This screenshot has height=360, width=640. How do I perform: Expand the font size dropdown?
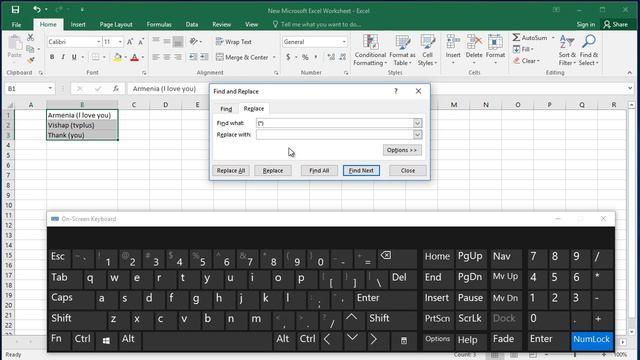[x=120, y=42]
